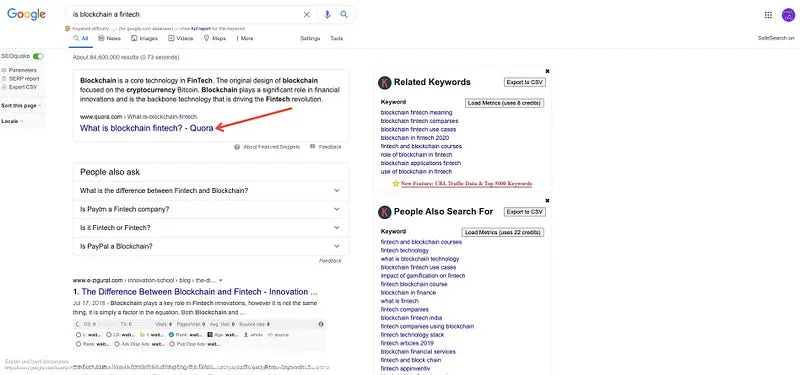
Task: Open 'What is blockchain fintech? - Quora' link
Action: pos(146,129)
